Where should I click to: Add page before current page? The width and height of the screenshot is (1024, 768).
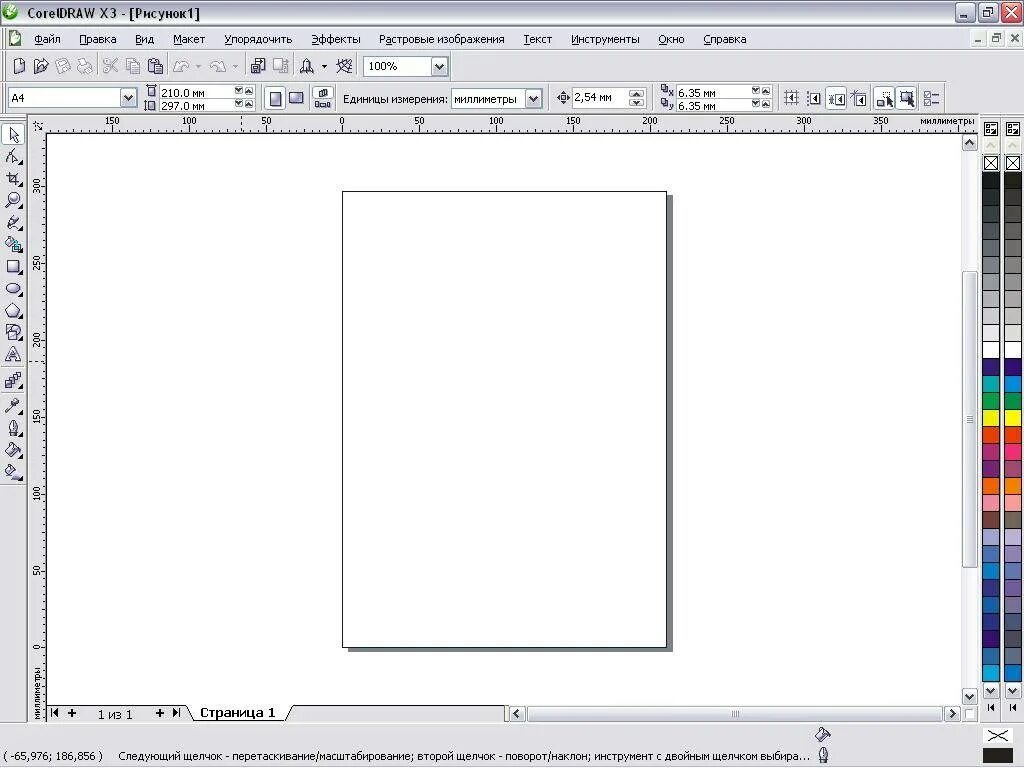pyautogui.click(x=72, y=713)
